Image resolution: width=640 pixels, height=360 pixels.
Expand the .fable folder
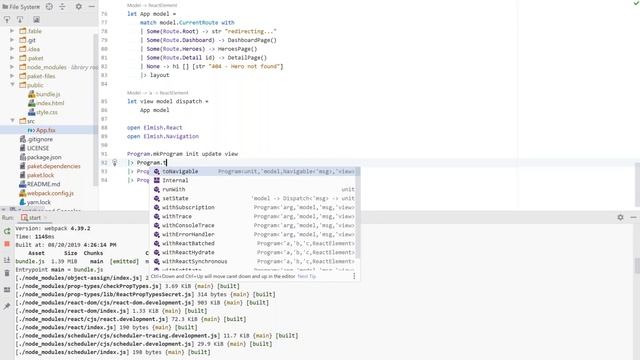click(12, 31)
